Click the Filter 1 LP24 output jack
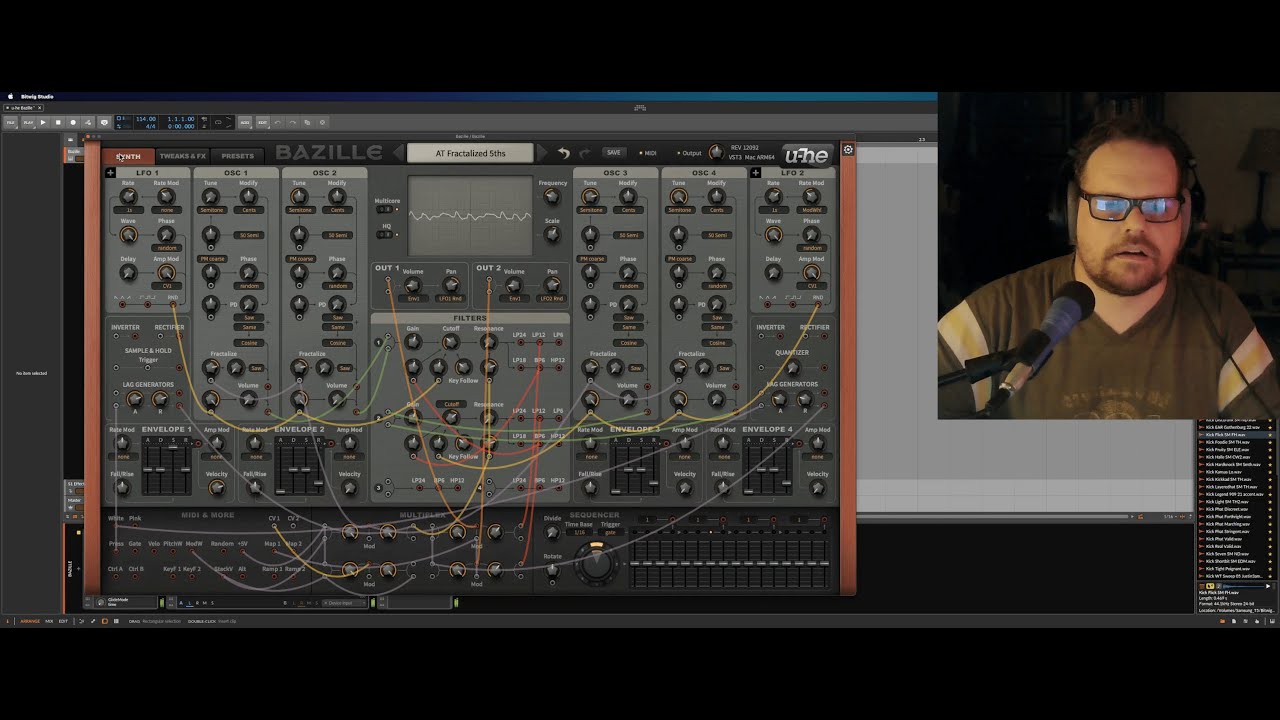 (521, 342)
